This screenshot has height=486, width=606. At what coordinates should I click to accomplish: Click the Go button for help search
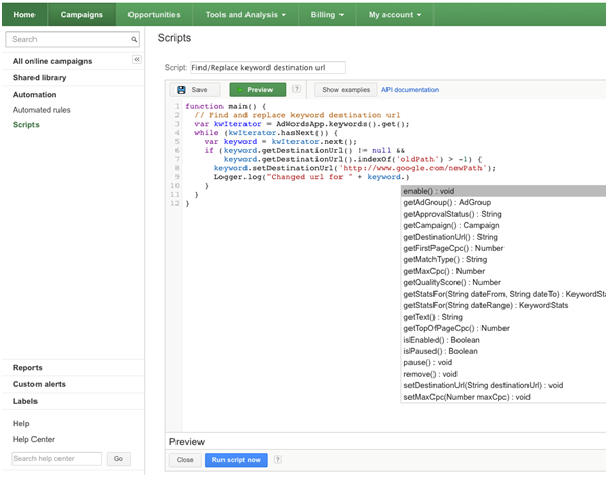point(118,459)
